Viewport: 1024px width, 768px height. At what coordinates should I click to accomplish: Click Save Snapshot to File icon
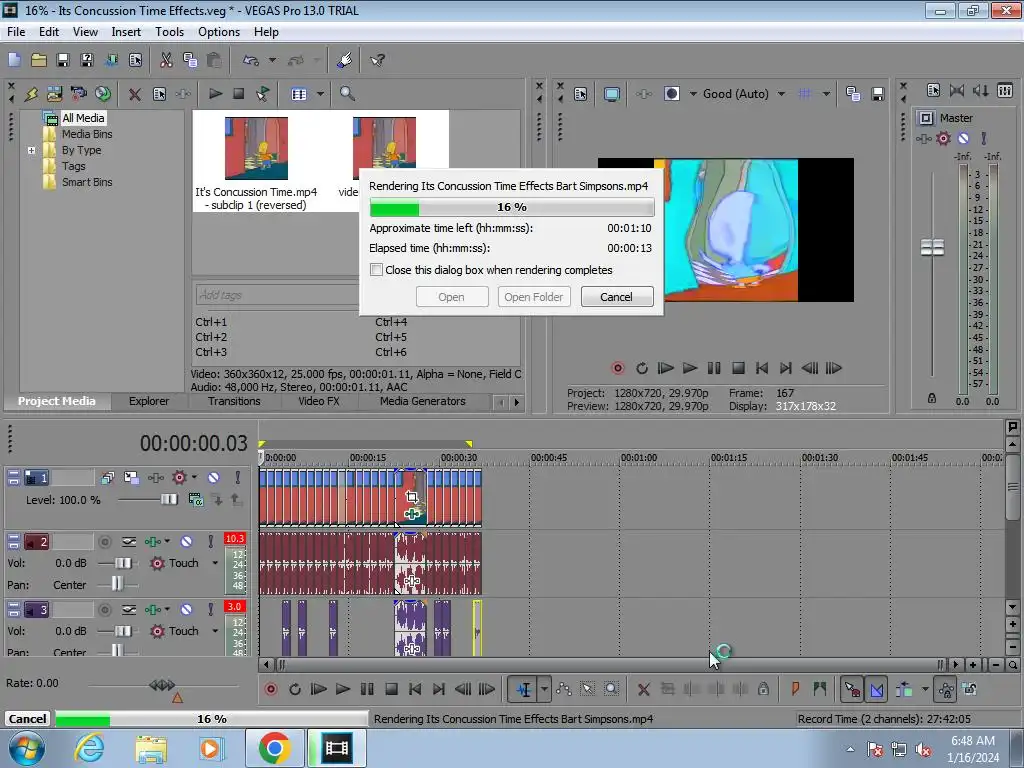877,94
